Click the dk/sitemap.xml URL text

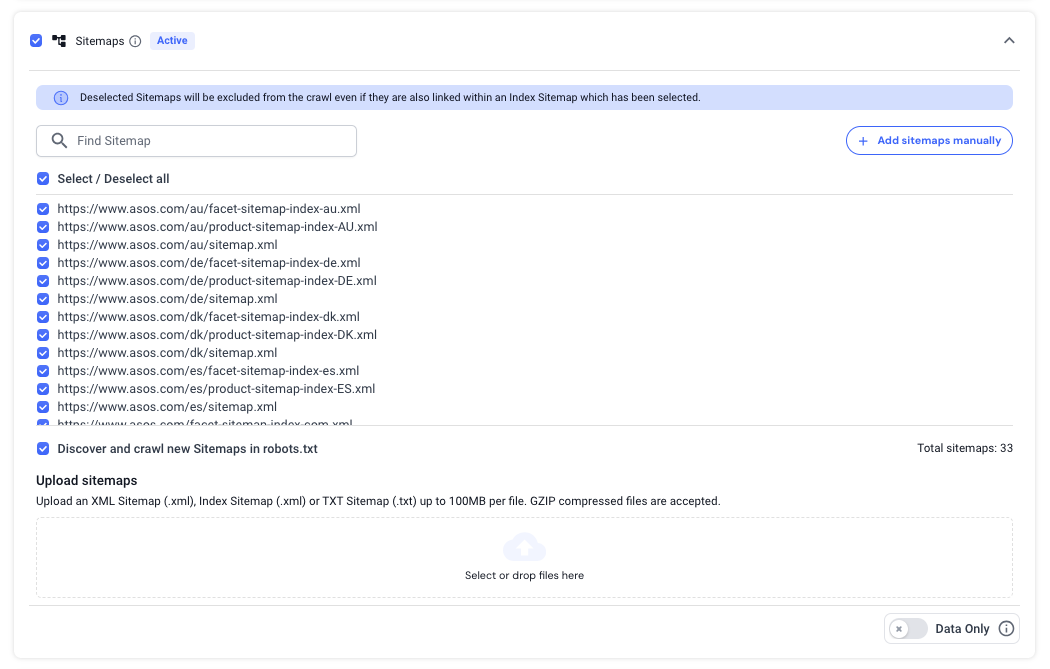pyautogui.click(x=167, y=353)
